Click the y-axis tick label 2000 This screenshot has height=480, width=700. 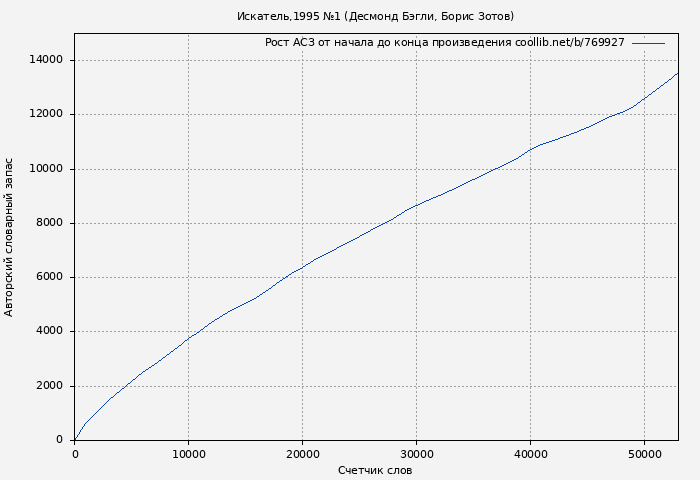point(49,386)
